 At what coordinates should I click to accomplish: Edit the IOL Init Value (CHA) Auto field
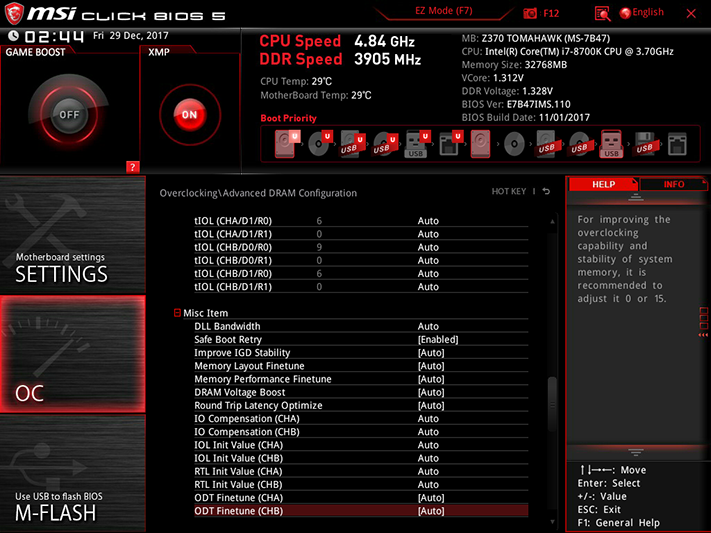pyautogui.click(x=428, y=445)
